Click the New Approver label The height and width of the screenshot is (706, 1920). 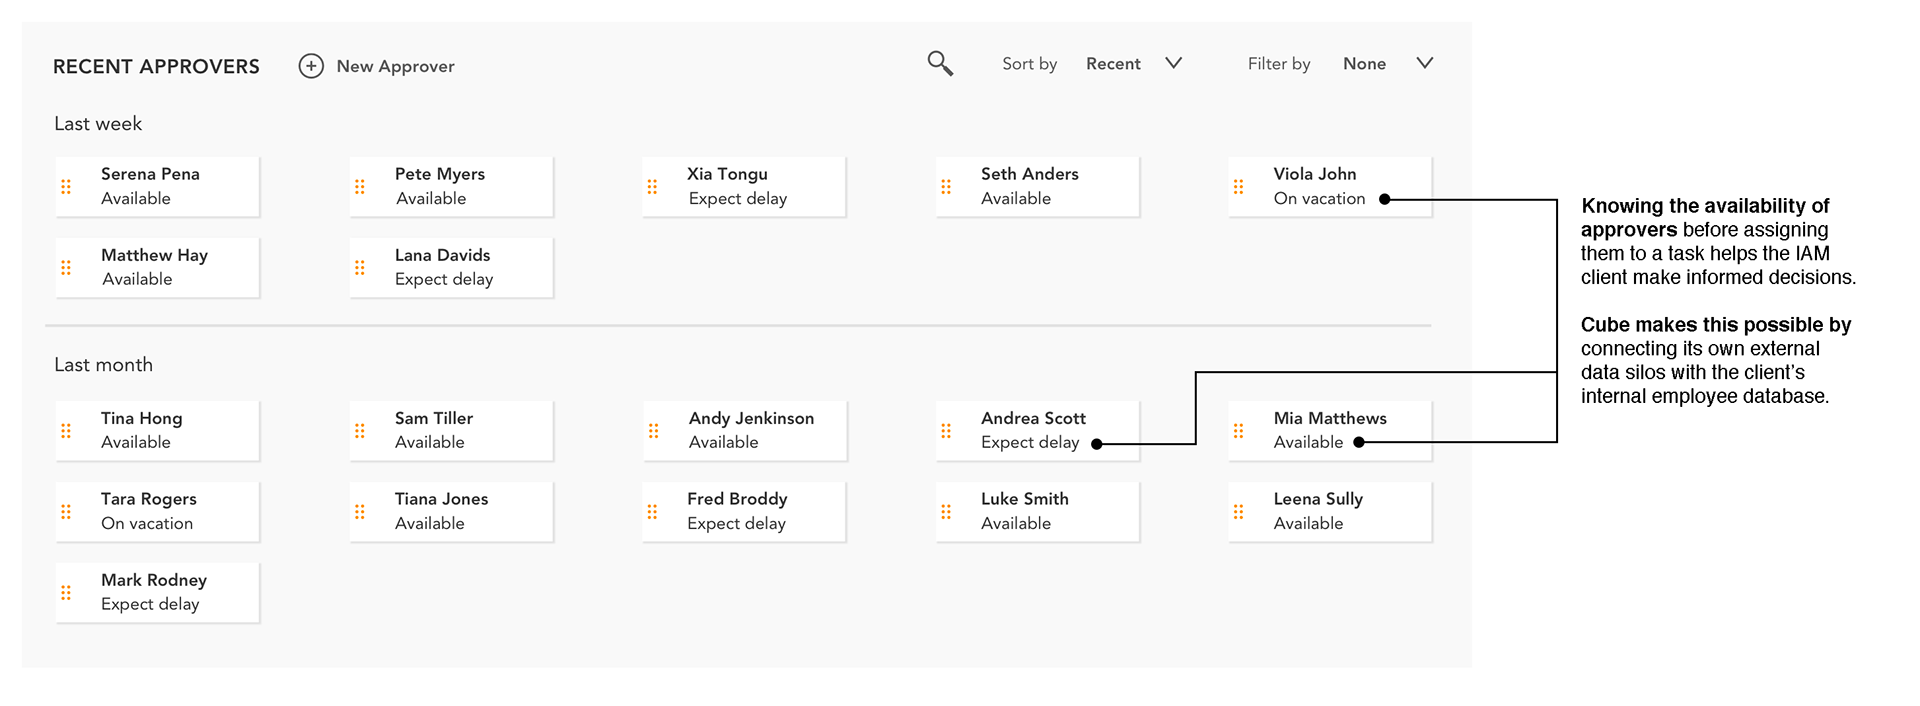click(396, 67)
